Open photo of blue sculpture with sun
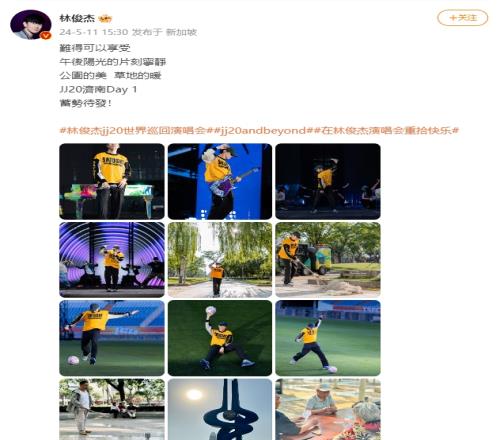500x440 pixels. [220, 409]
